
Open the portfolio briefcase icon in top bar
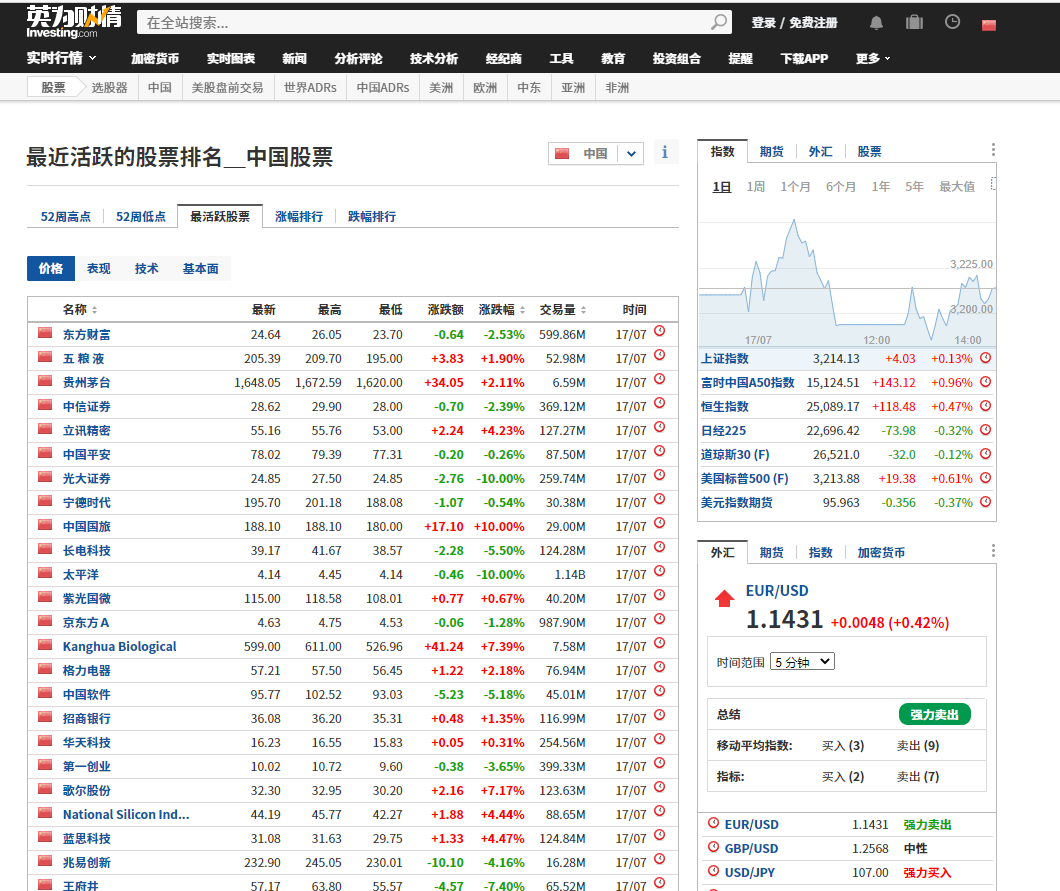click(x=914, y=22)
